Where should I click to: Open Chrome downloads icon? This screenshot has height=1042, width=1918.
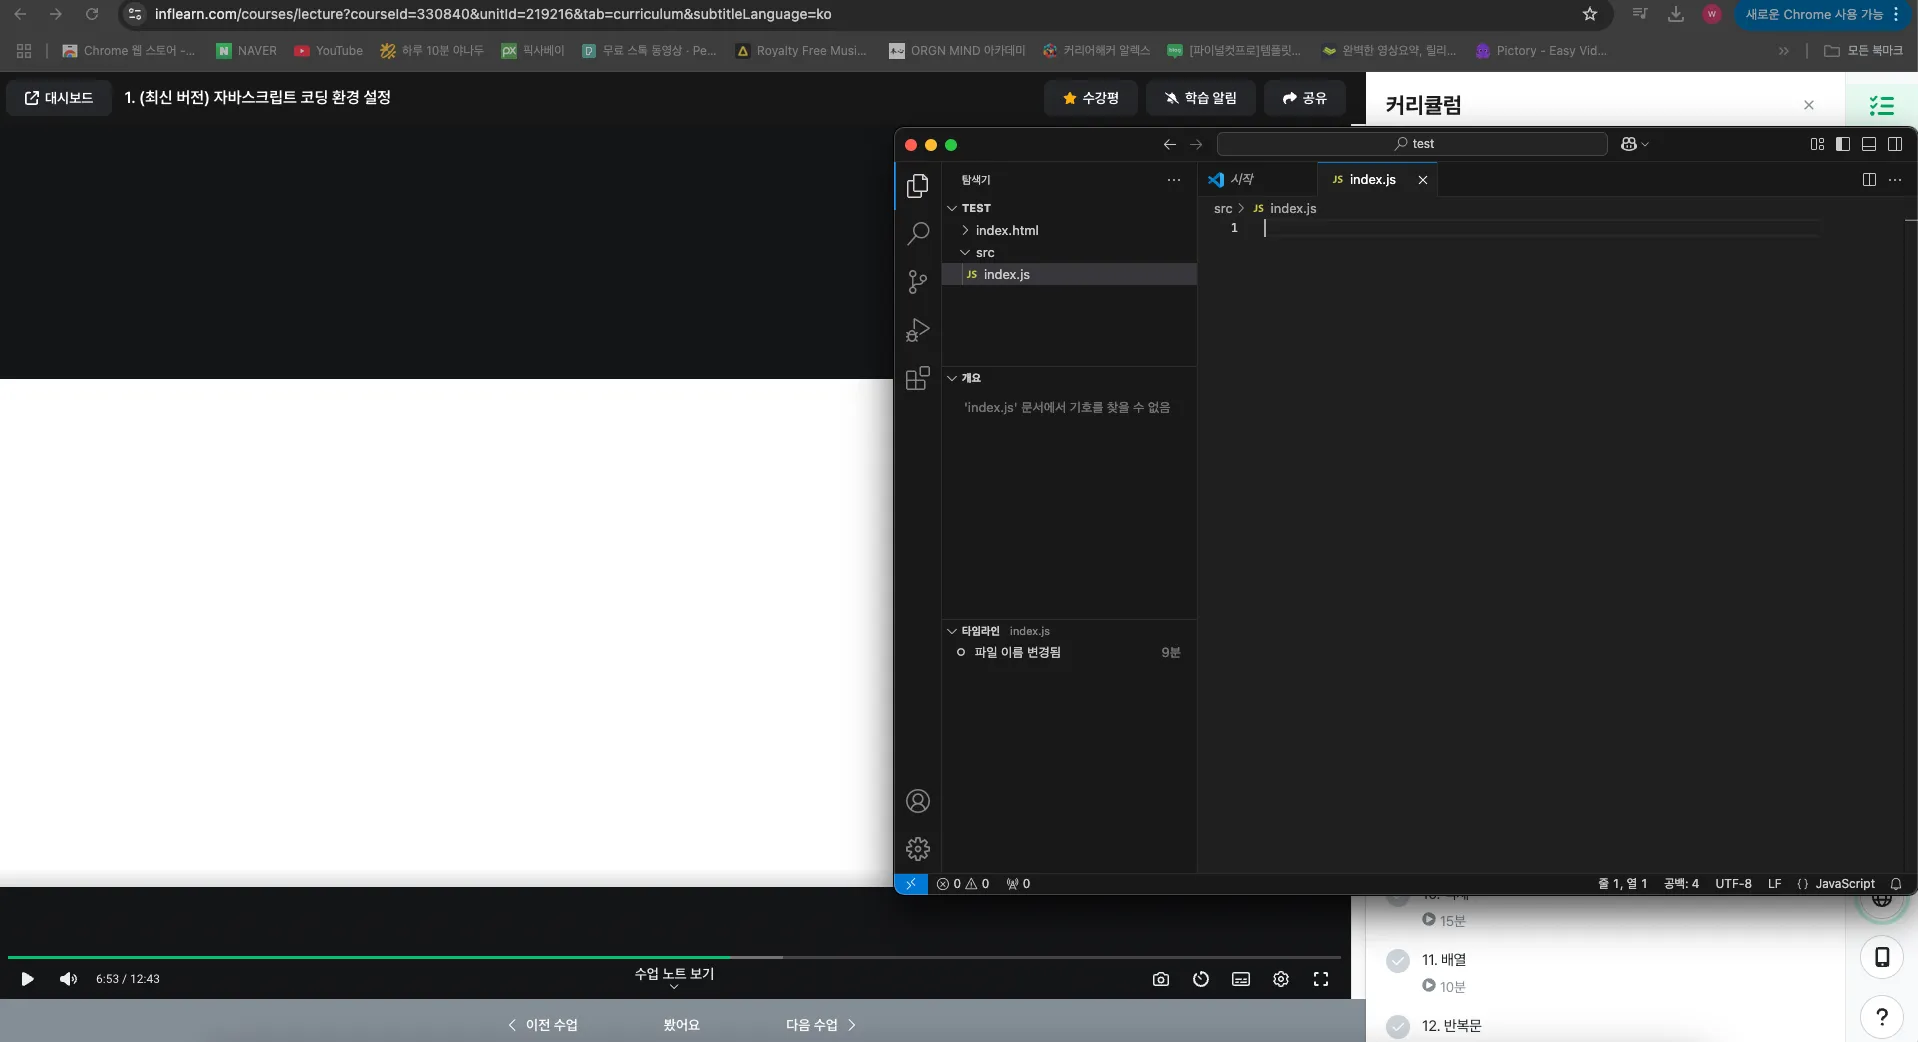[x=1676, y=14]
